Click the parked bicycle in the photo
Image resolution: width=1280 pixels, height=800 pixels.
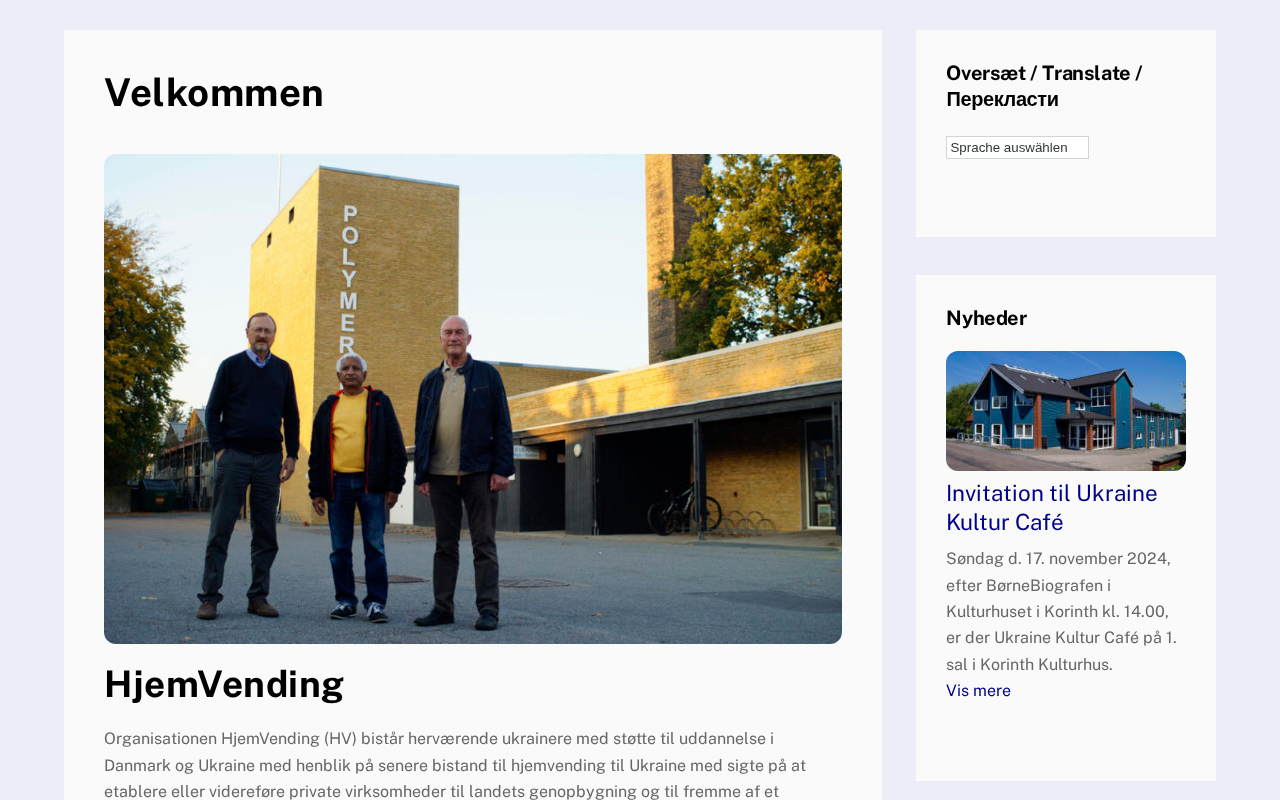point(684,508)
